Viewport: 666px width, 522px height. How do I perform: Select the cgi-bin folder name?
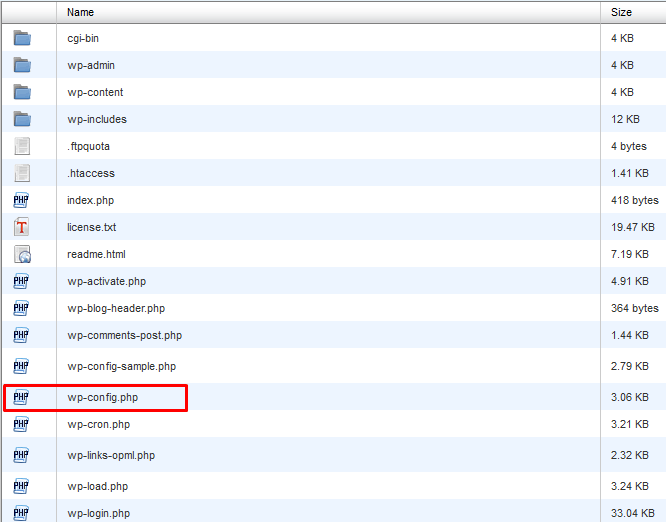tap(83, 39)
